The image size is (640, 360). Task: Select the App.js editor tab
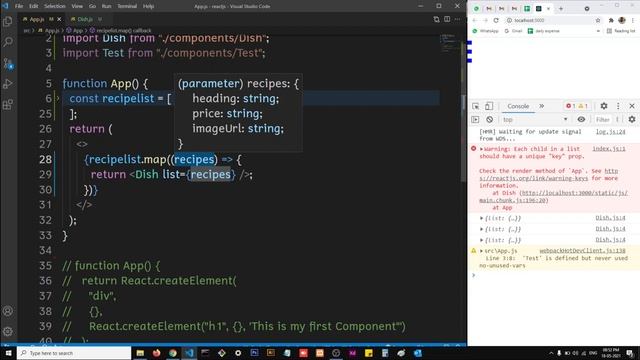coord(37,19)
